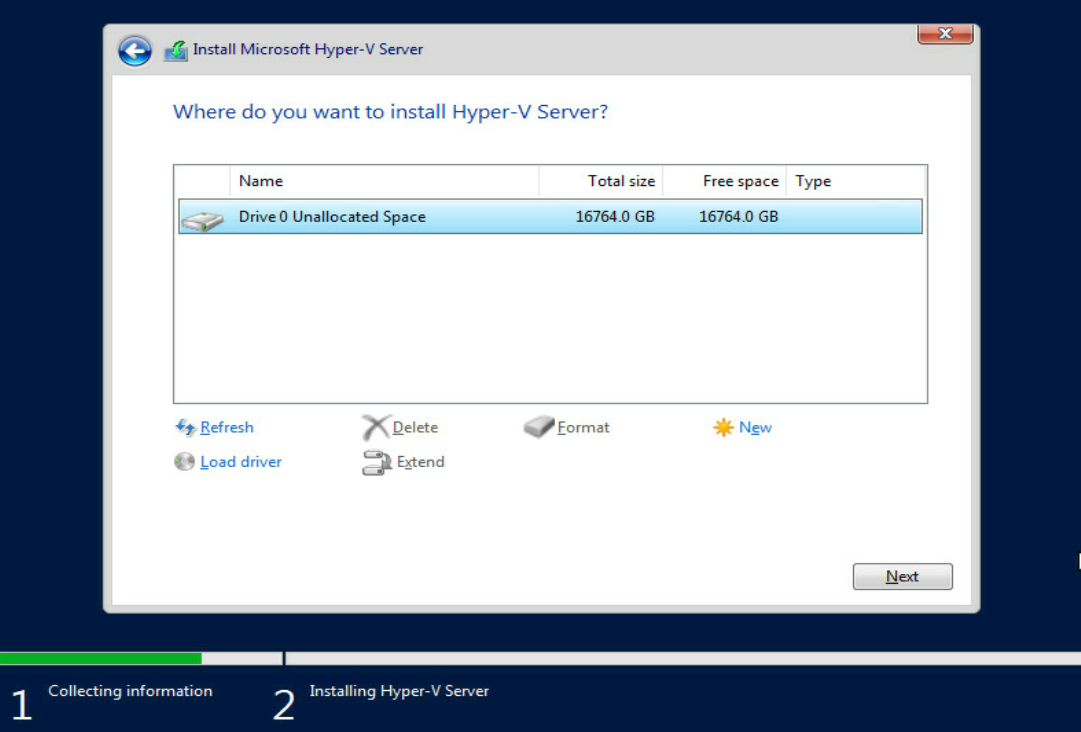Click the Hyper-V setup icon in title bar

pyautogui.click(x=176, y=51)
